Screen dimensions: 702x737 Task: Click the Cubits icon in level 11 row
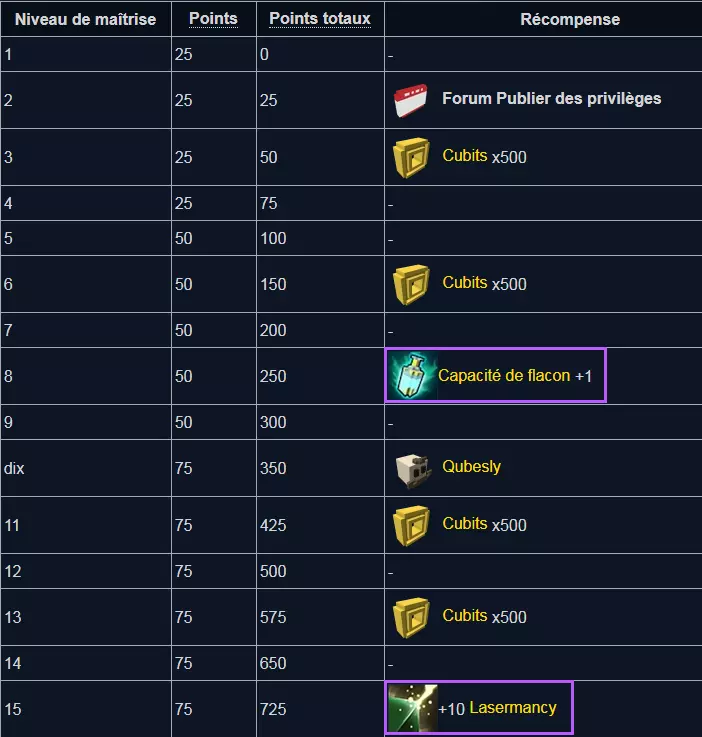coord(411,525)
